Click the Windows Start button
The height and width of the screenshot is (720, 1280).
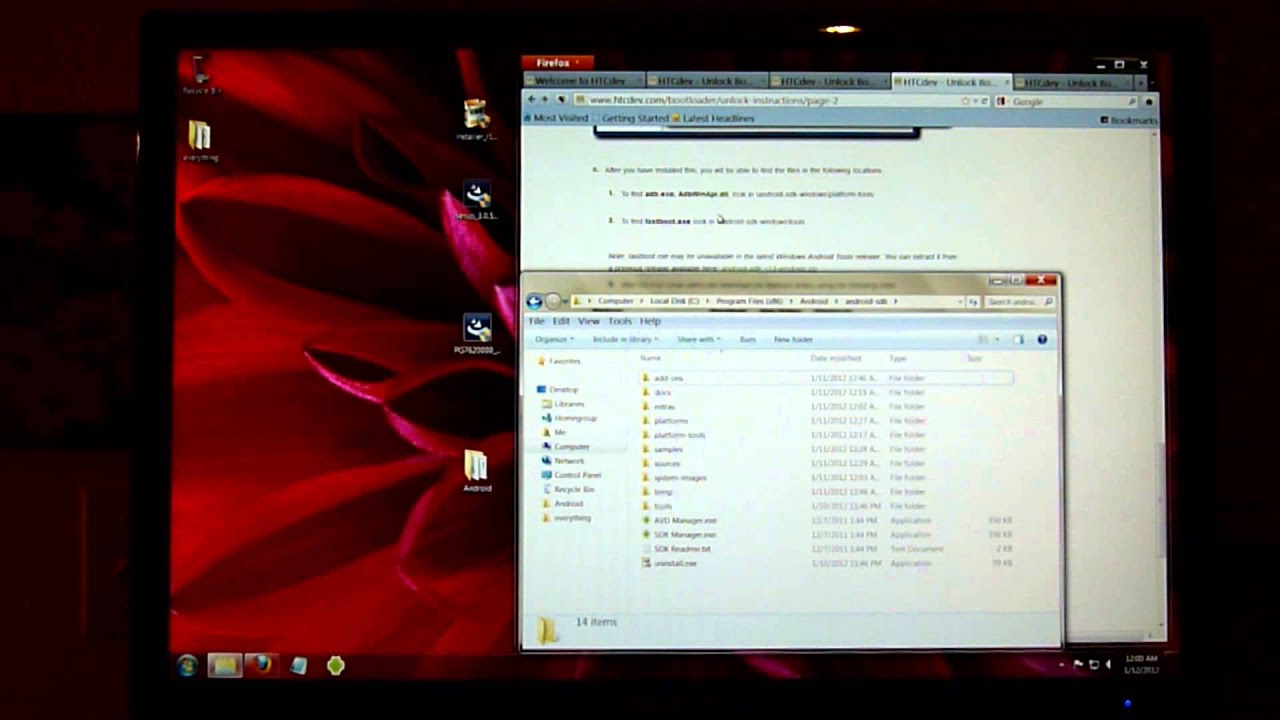coord(187,665)
